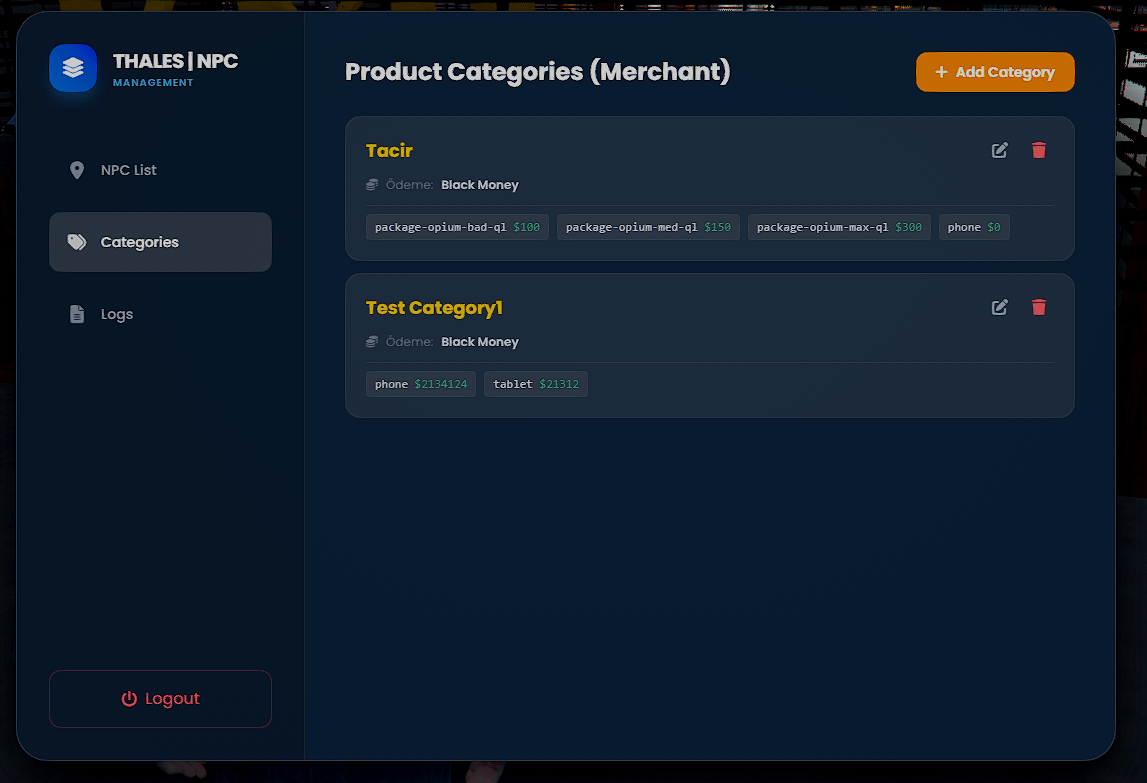Click the THALES | NPC title text
Viewport: 1147px width, 783px height.
(176, 61)
